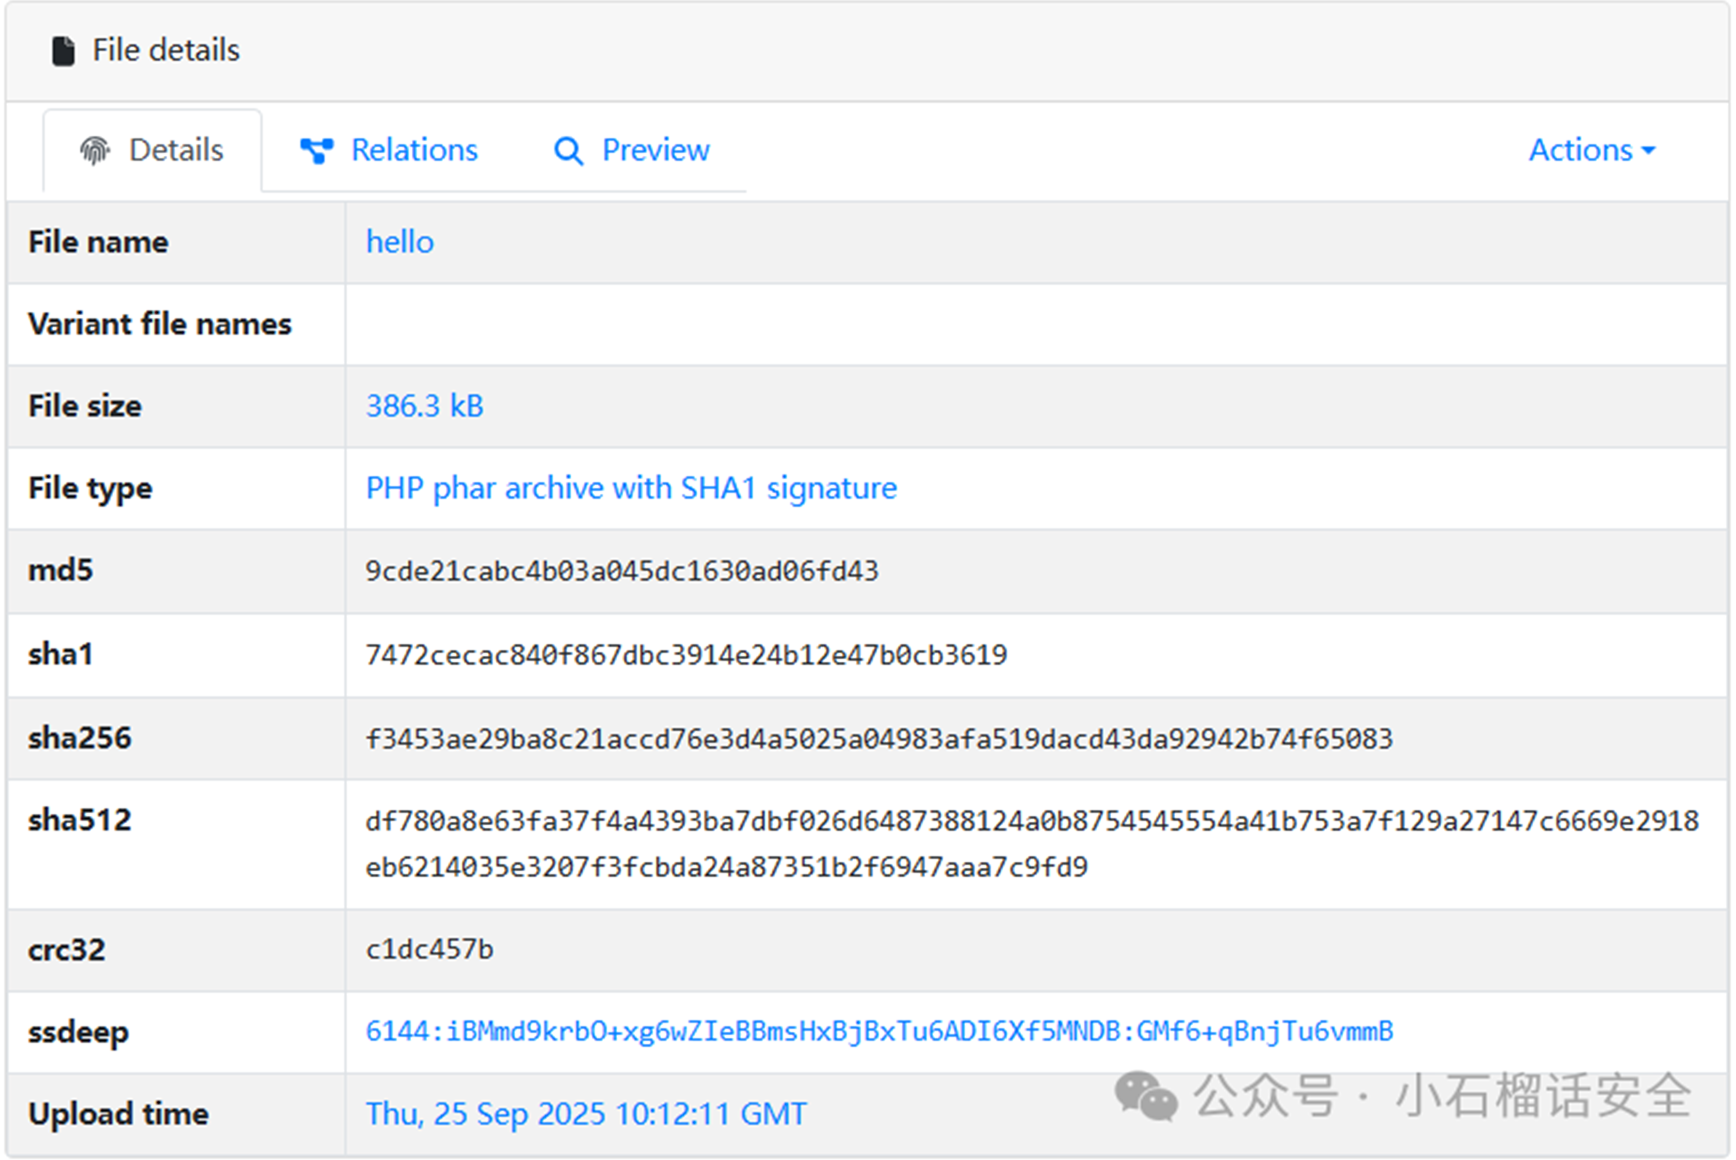Open the Preview tab
1736x1160 pixels.
(x=632, y=151)
